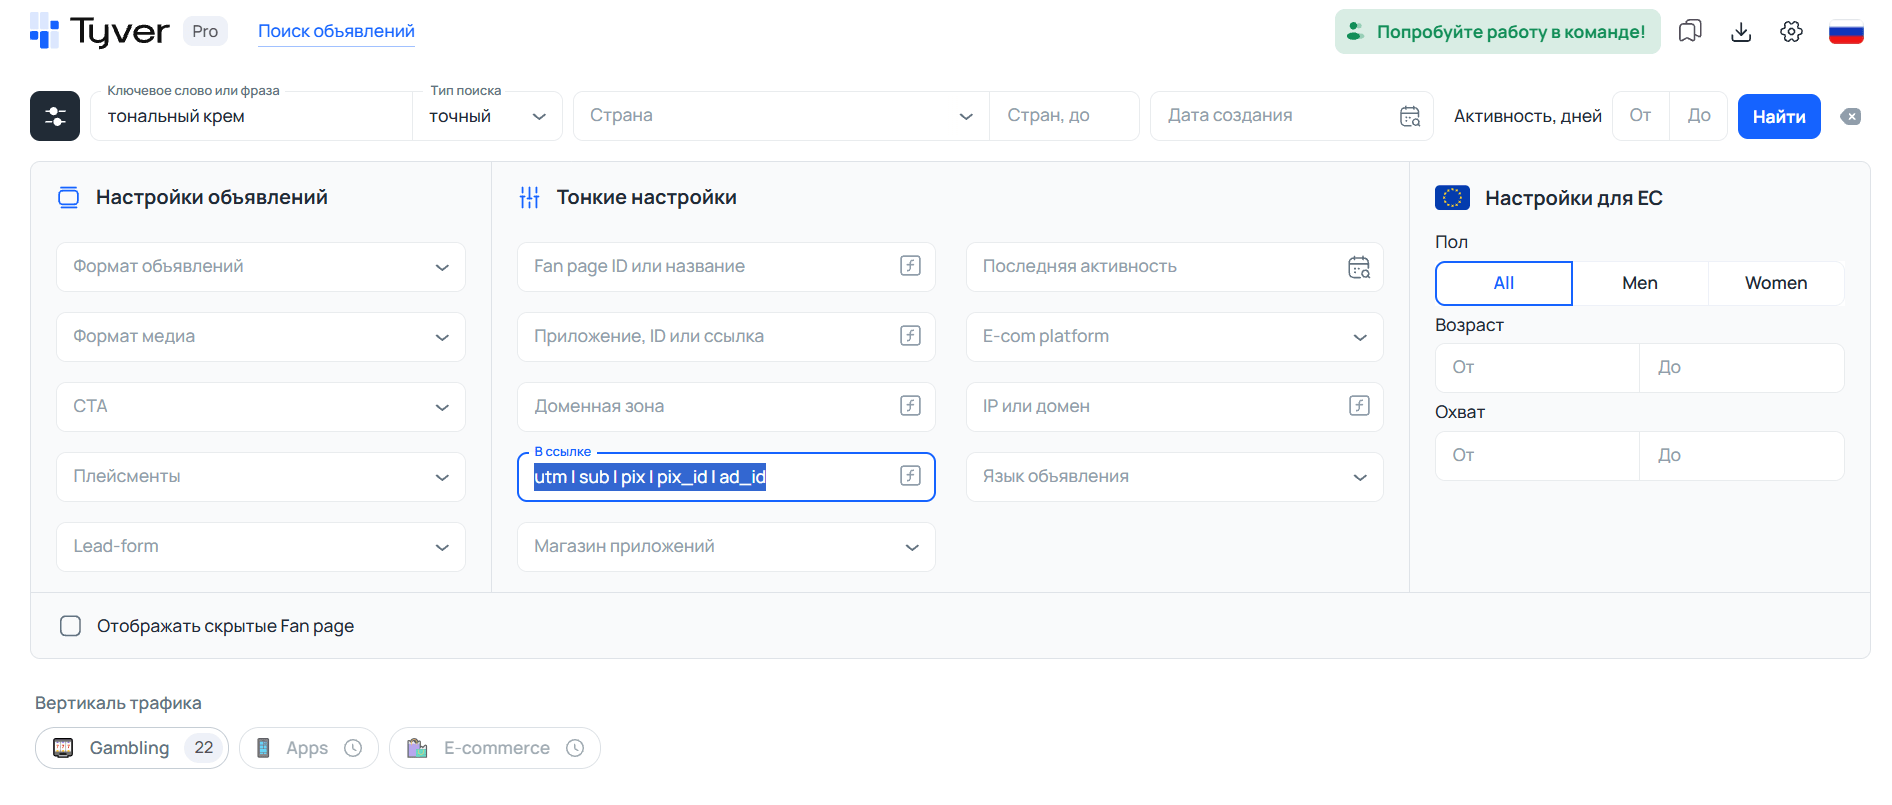
Task: Click Активность, дней До field
Action: coord(1699,116)
